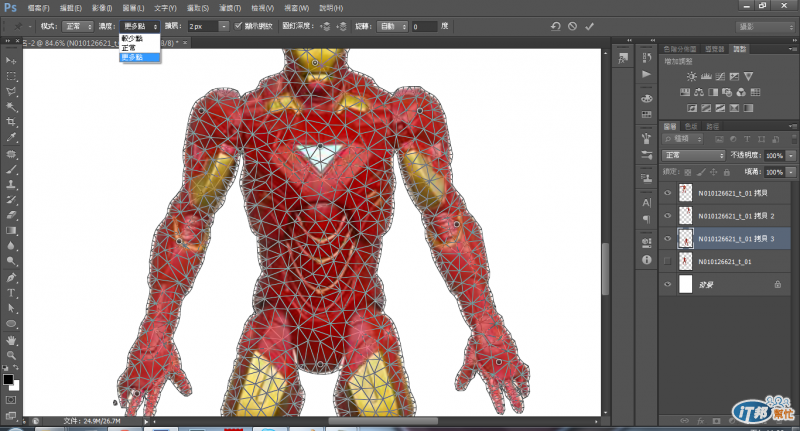Switch to the 導覽器 navigator tab
The image size is (800, 431).
(x=714, y=49)
